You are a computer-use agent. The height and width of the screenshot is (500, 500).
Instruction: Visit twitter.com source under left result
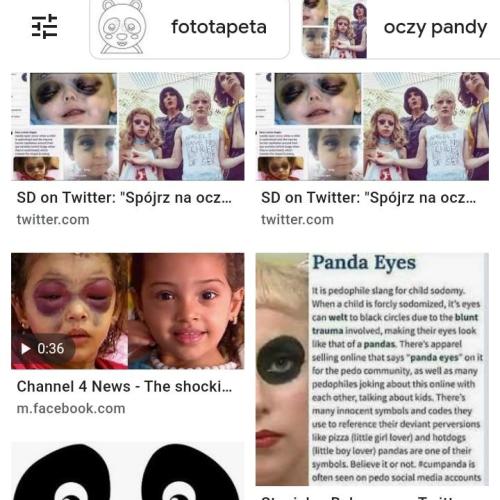(53, 220)
